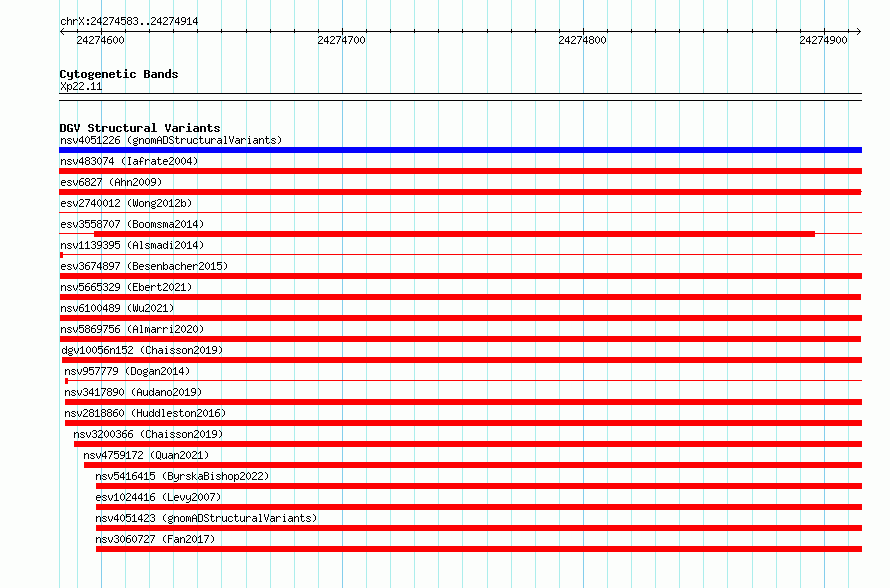Open variant nsv5665329 (Ebert2021)
This screenshot has width=890, height=588.
click(x=126, y=287)
